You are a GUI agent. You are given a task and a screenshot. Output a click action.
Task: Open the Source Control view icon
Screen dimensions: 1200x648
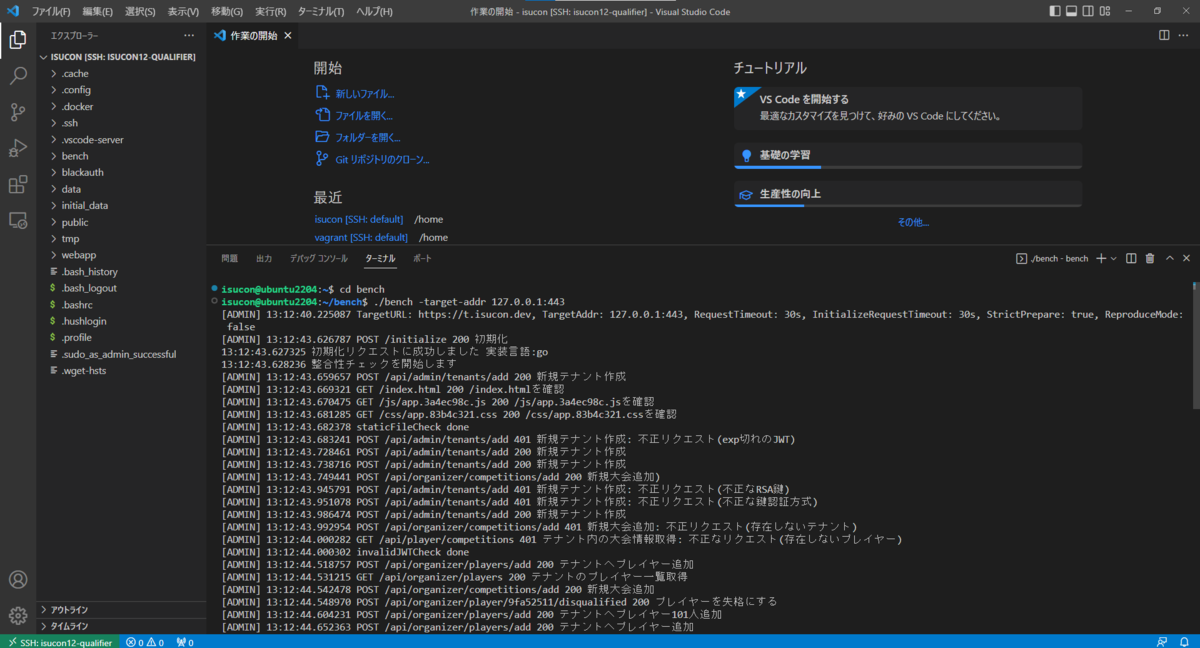[18, 112]
